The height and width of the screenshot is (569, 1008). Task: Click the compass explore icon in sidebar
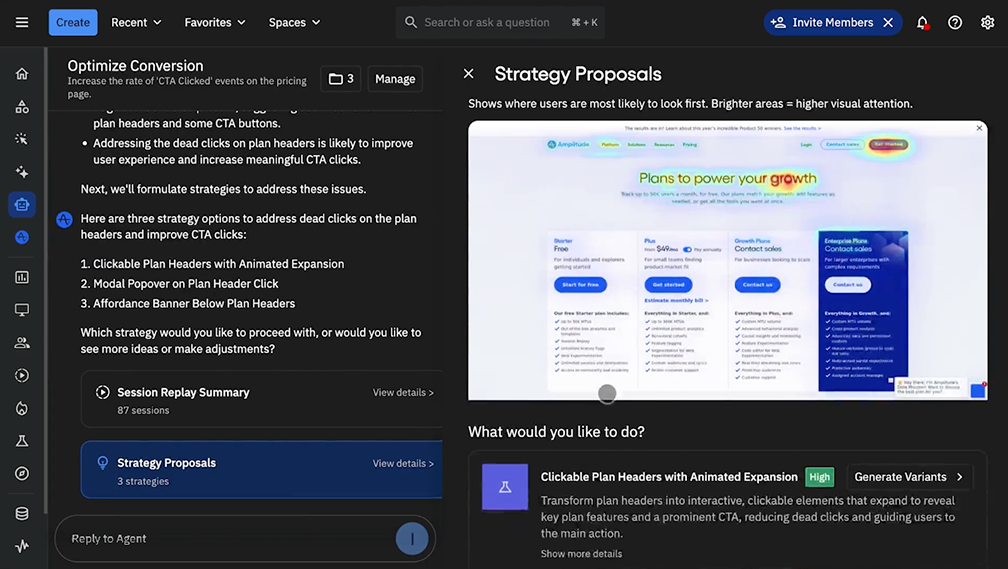click(22, 474)
